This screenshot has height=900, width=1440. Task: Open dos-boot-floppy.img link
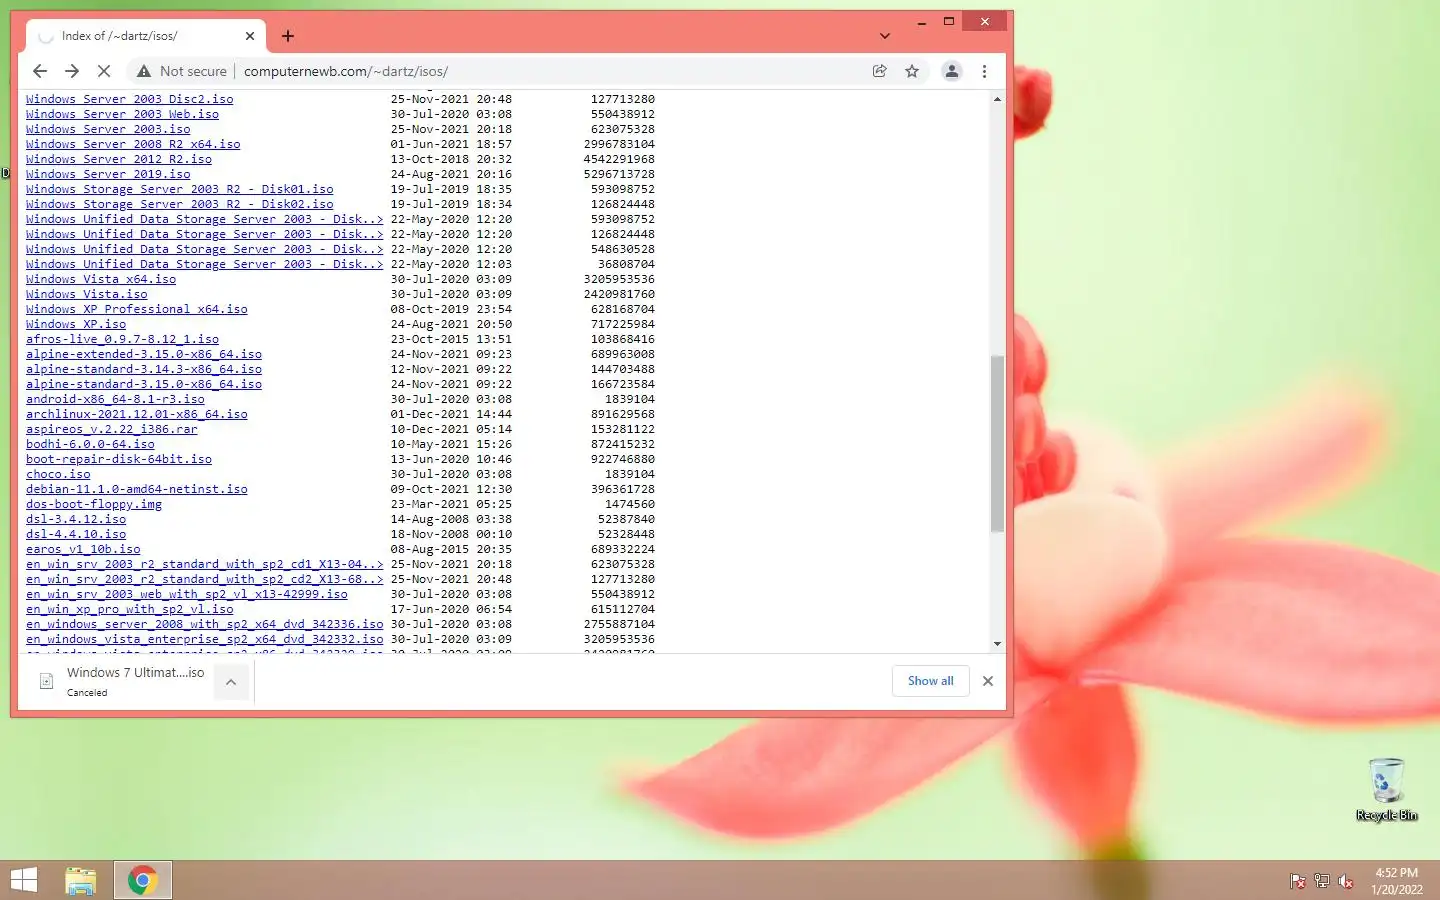coord(94,504)
